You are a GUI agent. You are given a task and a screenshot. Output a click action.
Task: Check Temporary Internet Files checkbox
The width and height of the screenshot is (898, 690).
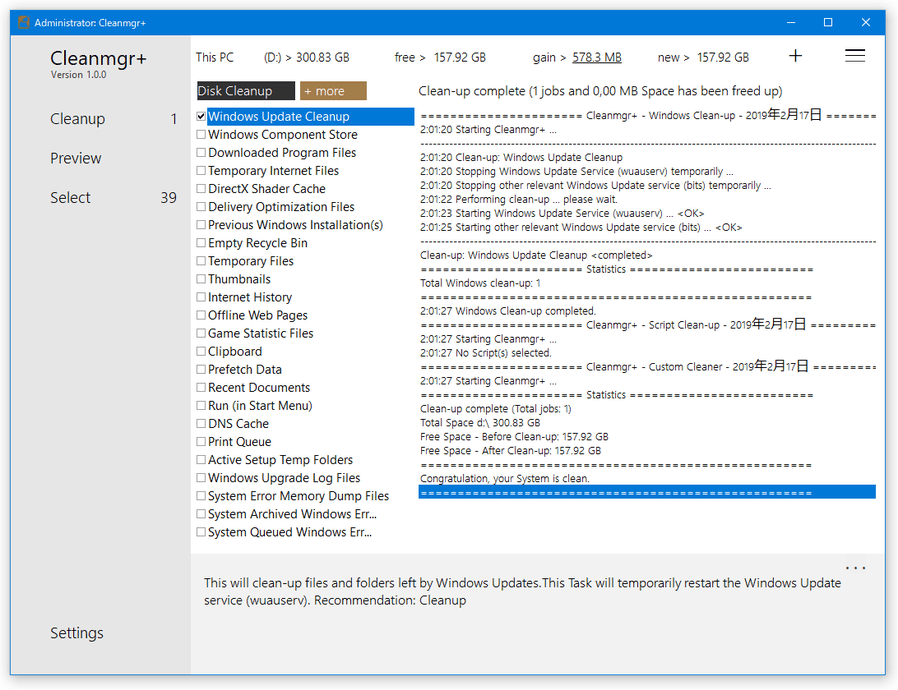(201, 171)
